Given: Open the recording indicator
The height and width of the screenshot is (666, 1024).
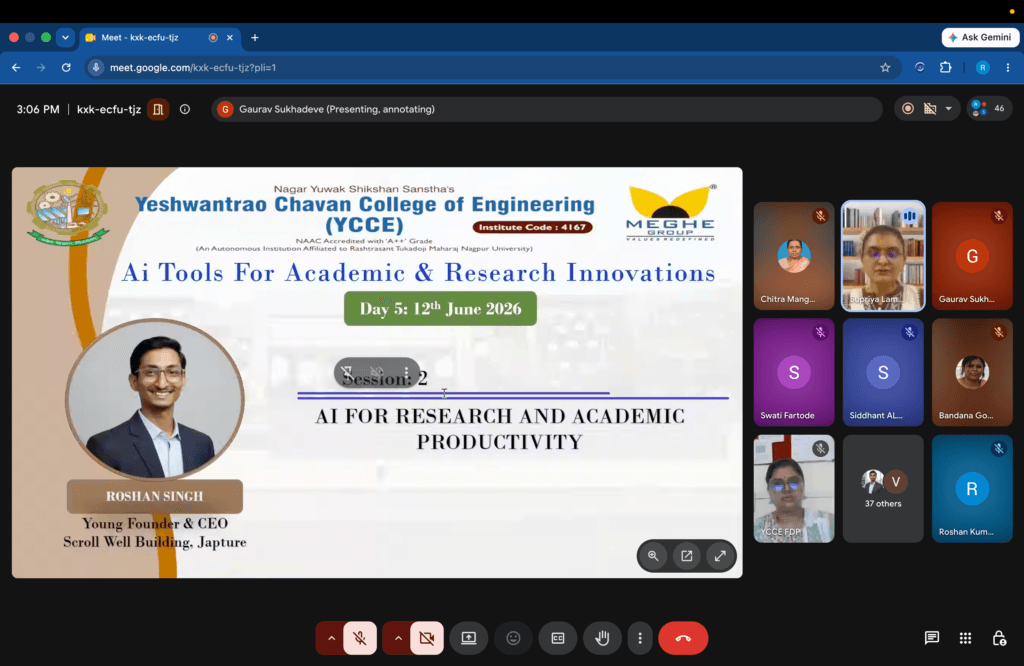Looking at the screenshot, I should pyautogui.click(x=908, y=108).
